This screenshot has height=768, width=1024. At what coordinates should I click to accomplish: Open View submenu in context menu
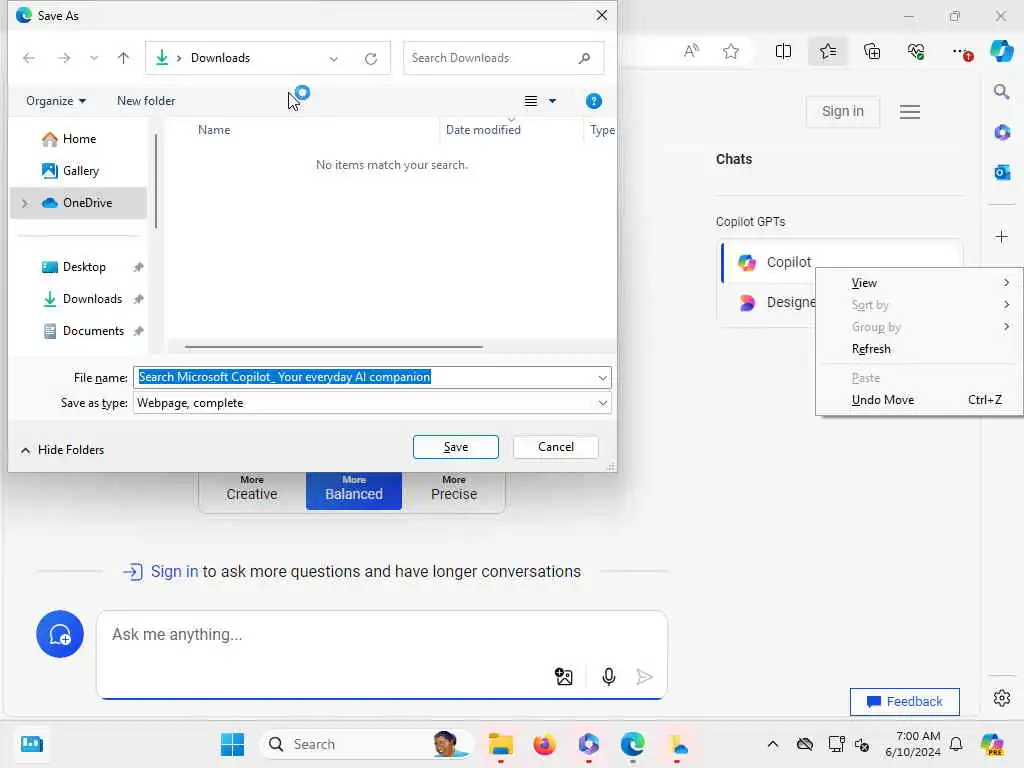click(919, 283)
